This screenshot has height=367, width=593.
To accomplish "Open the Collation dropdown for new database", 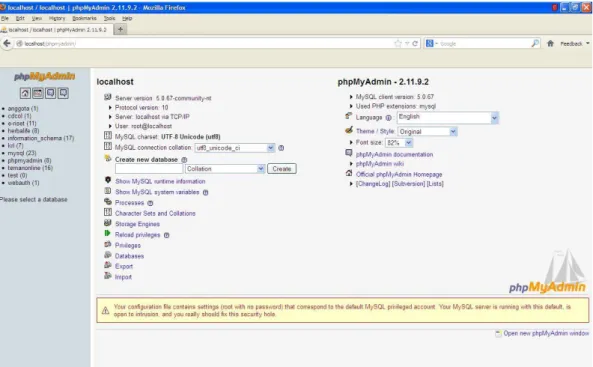I will [x=225, y=169].
